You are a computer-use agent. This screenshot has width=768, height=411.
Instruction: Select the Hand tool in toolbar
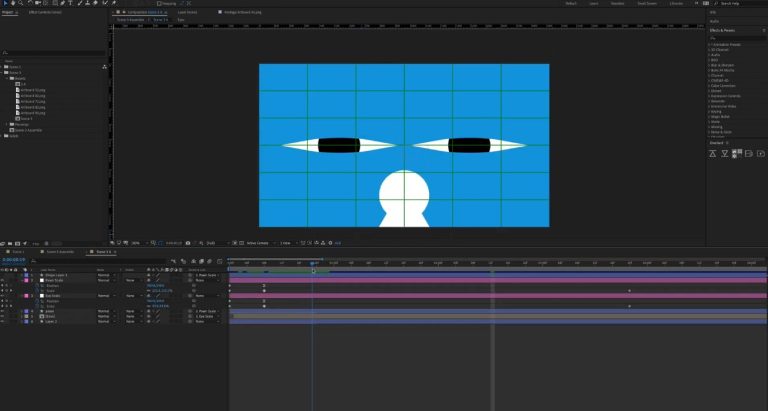[x=13, y=3]
